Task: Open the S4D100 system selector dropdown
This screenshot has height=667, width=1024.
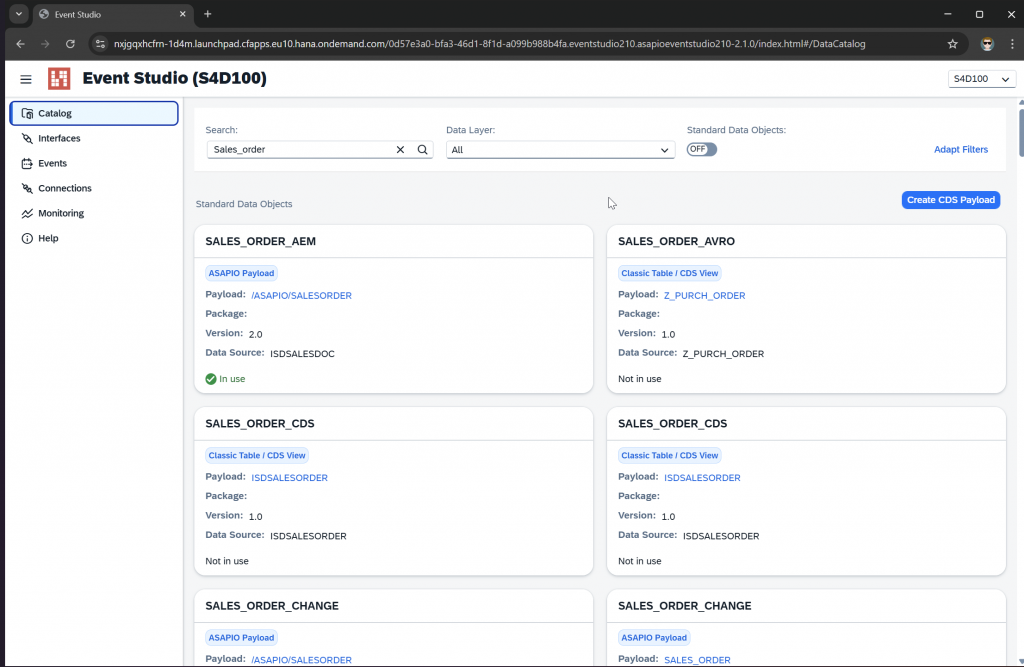Action: tap(982, 79)
